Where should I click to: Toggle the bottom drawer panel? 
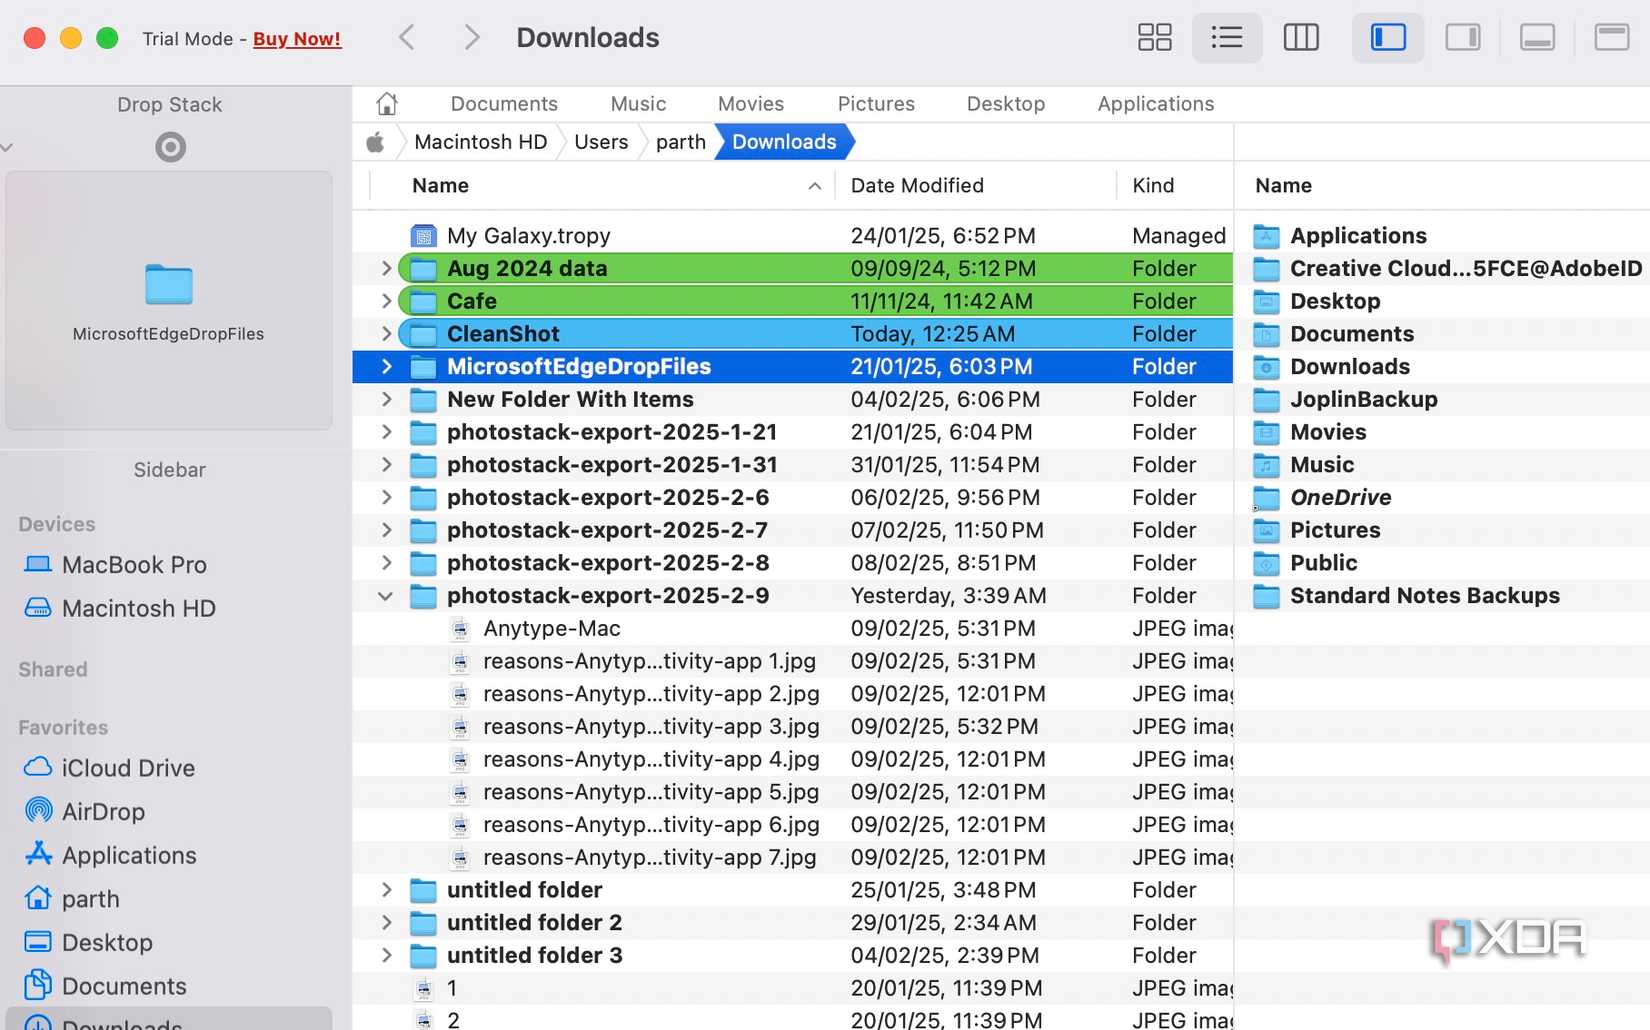pyautogui.click(x=1537, y=37)
